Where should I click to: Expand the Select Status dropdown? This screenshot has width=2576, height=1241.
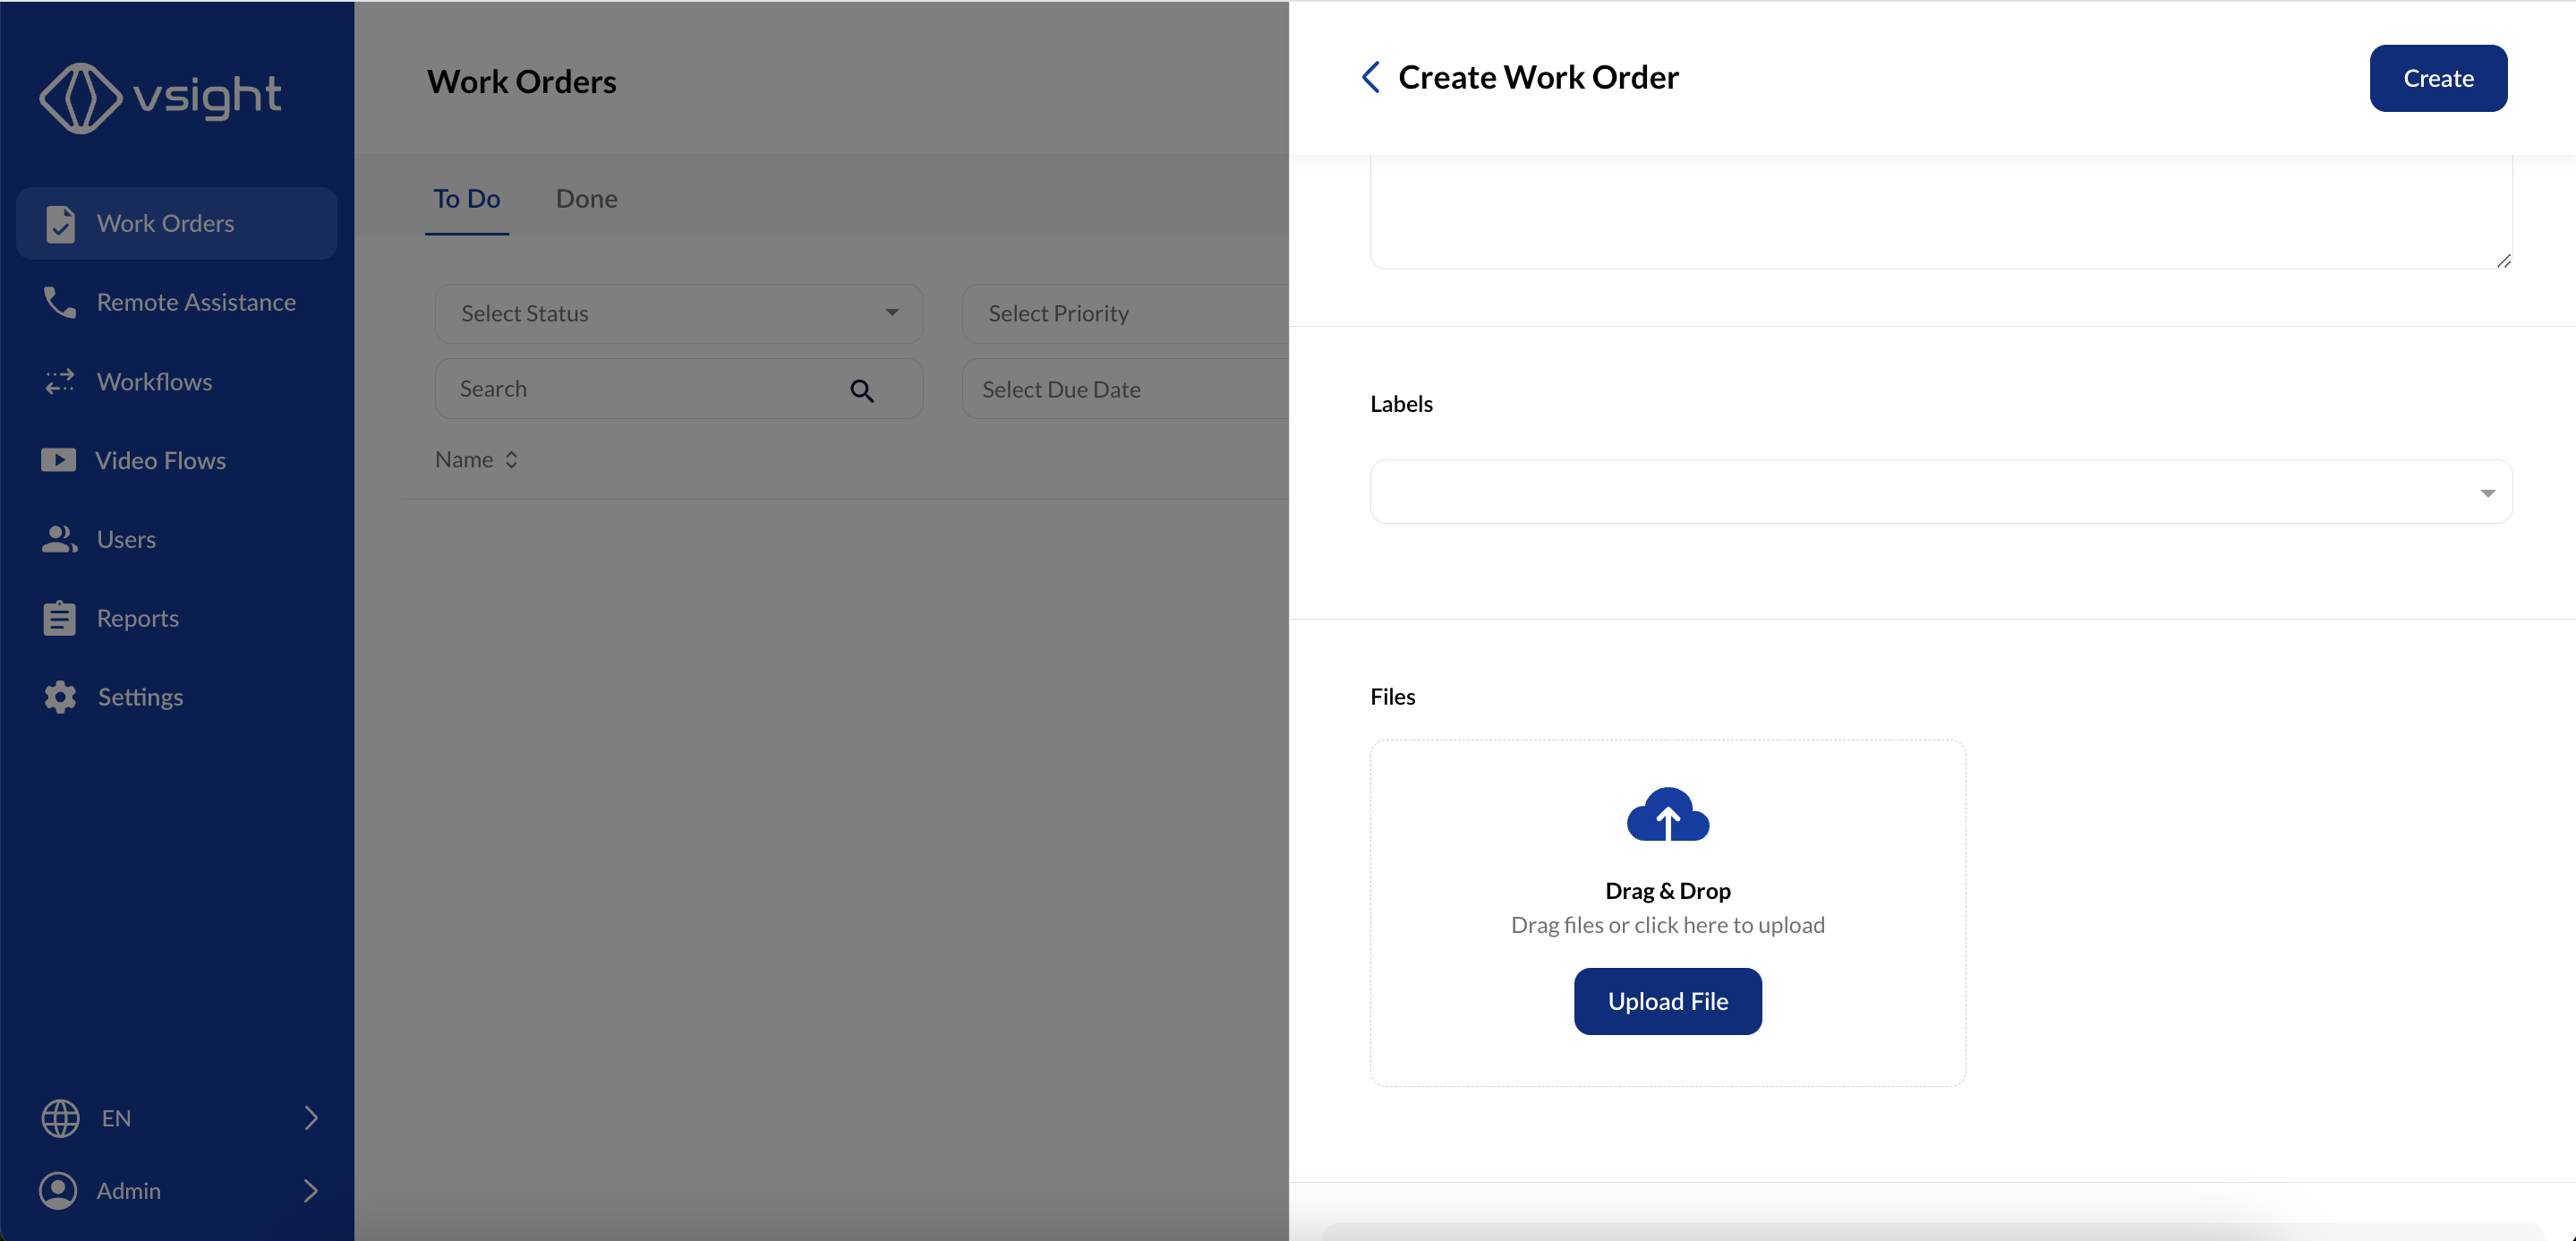click(679, 314)
